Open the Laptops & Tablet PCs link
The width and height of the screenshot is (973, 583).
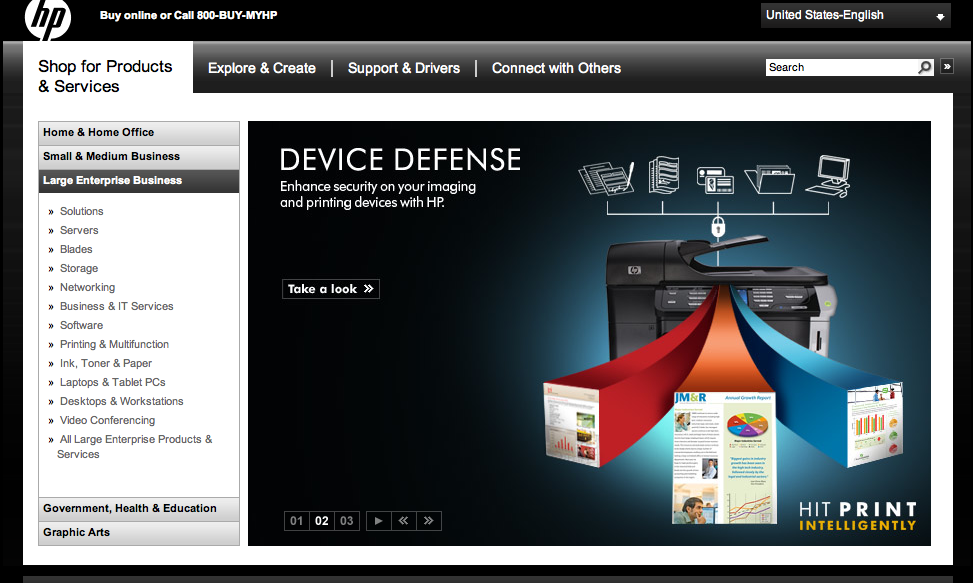(112, 383)
